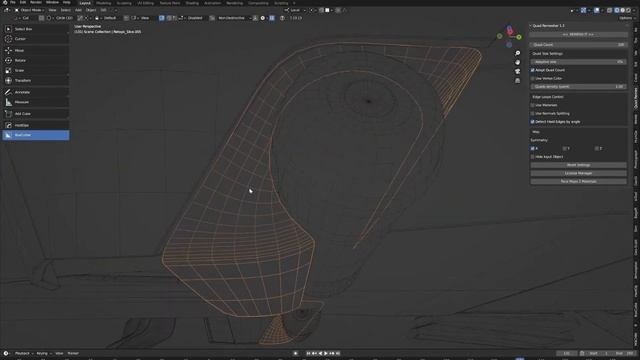Click the Blender logo menu icon
Screen dimensions: 640x360
(x=5, y=2)
